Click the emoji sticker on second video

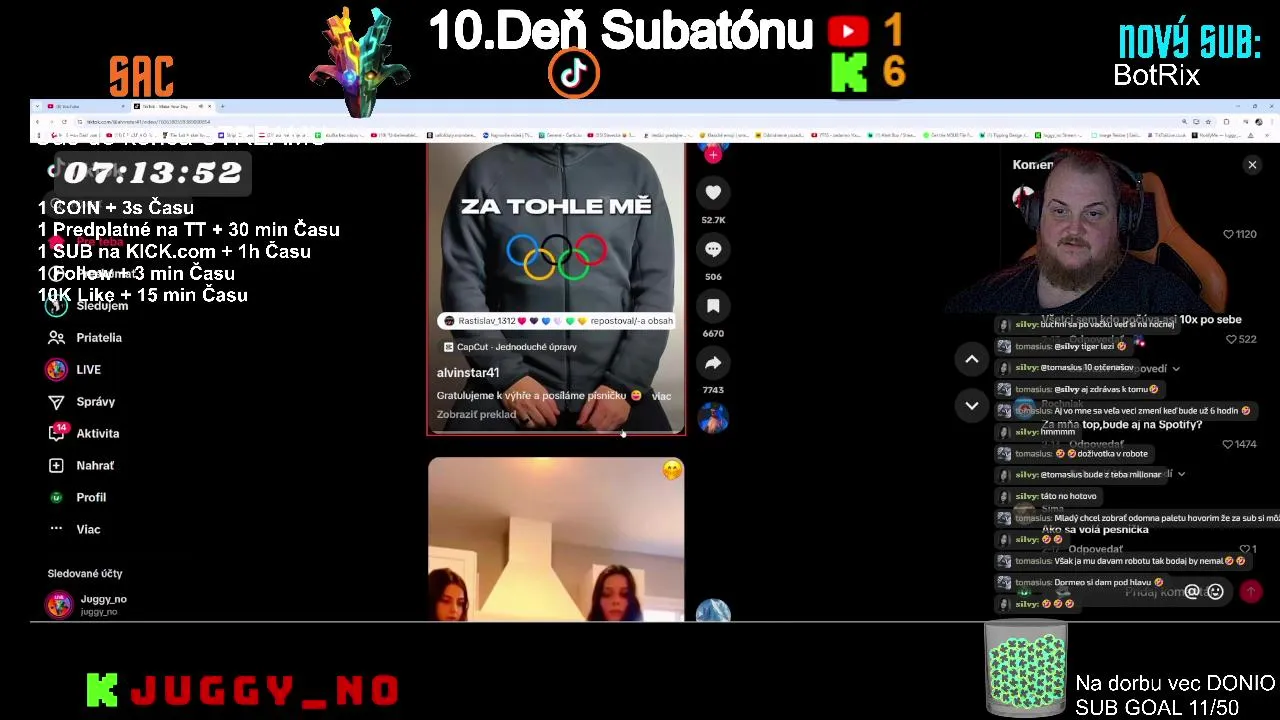pos(672,470)
